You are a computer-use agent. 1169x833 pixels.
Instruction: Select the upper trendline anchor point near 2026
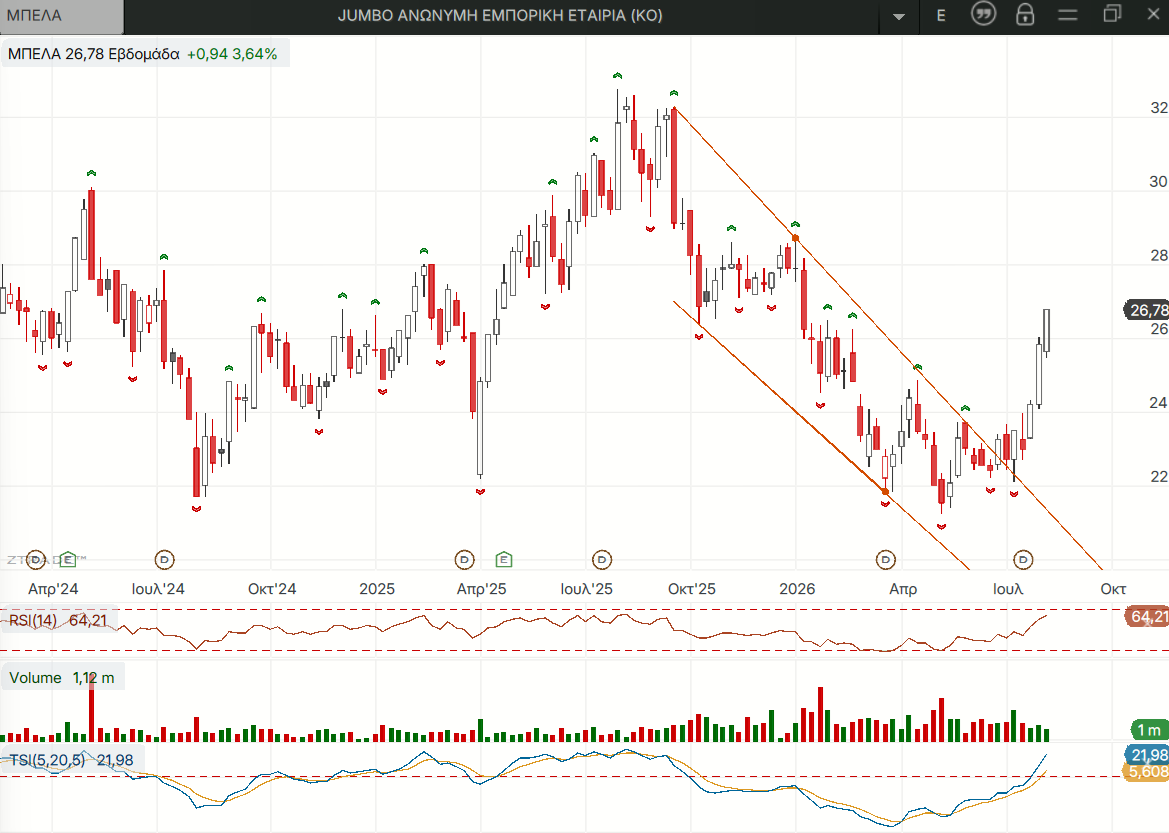point(795,239)
